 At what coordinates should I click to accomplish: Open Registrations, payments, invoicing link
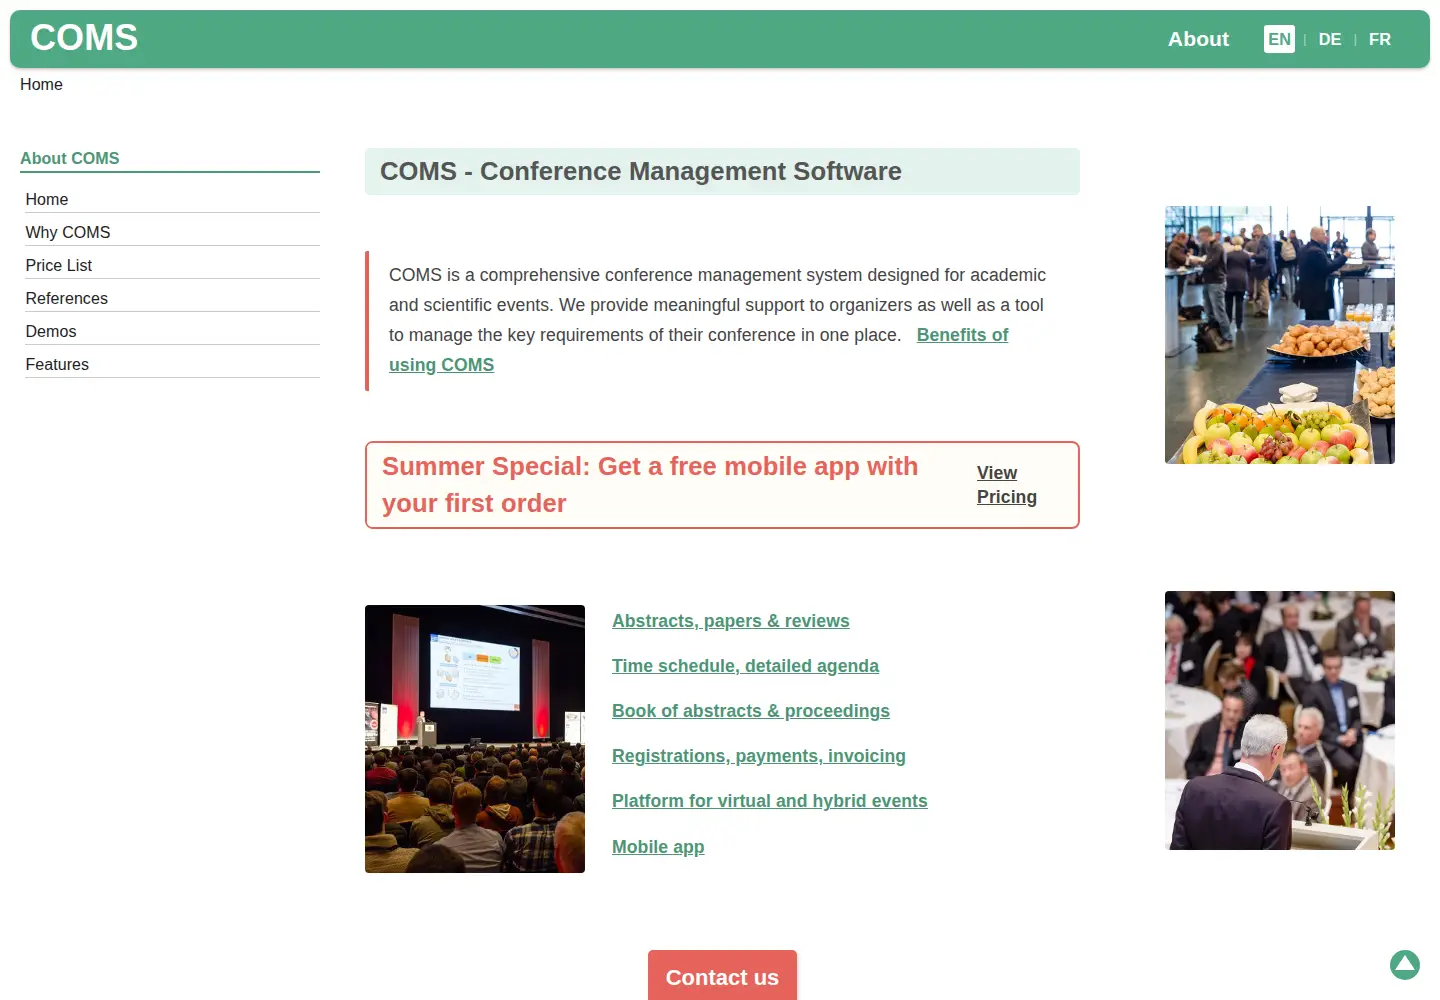(758, 756)
